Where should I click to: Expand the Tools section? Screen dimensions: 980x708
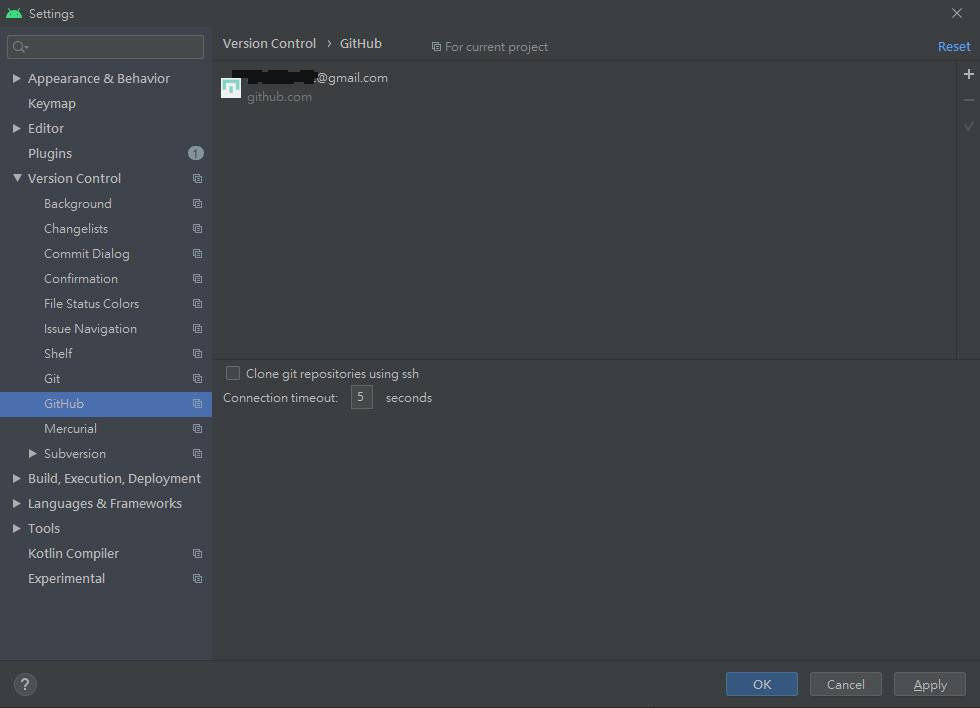click(16, 528)
